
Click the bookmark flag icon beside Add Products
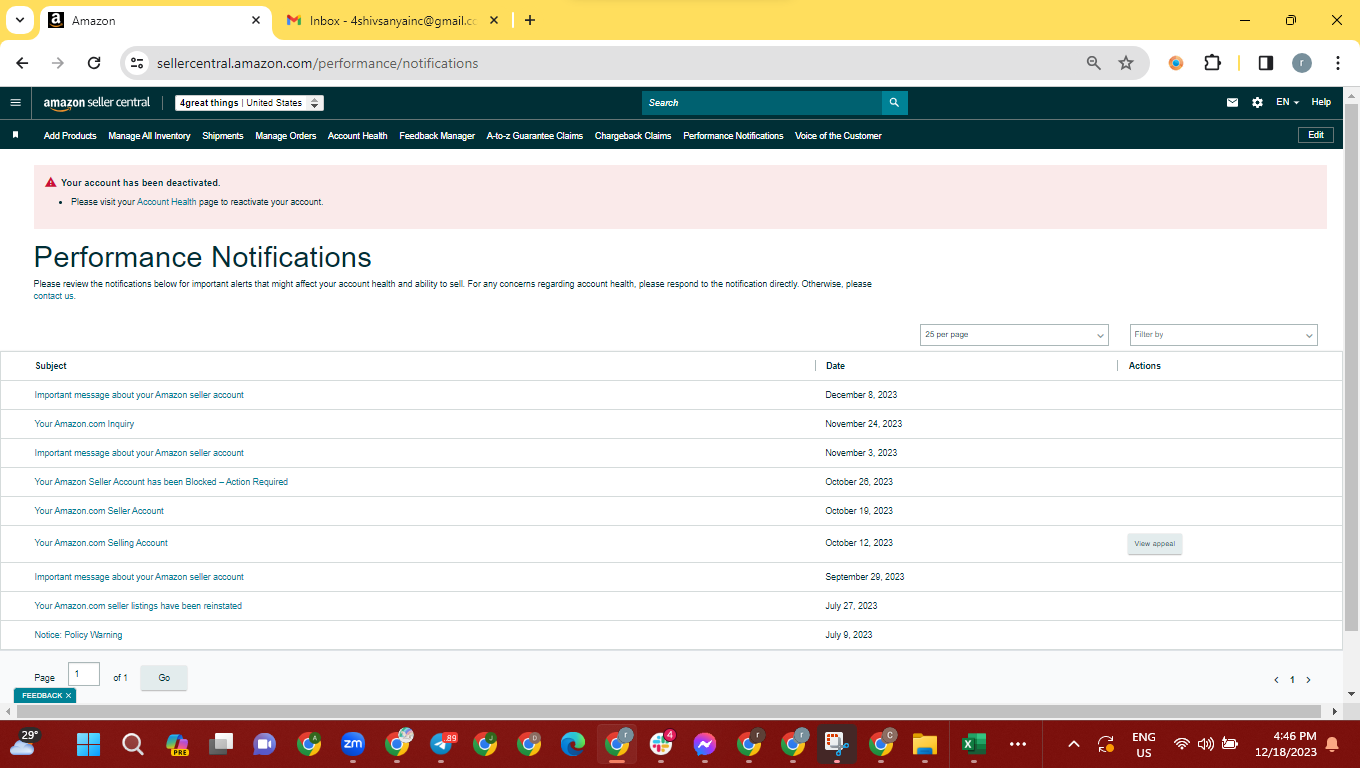coord(15,135)
